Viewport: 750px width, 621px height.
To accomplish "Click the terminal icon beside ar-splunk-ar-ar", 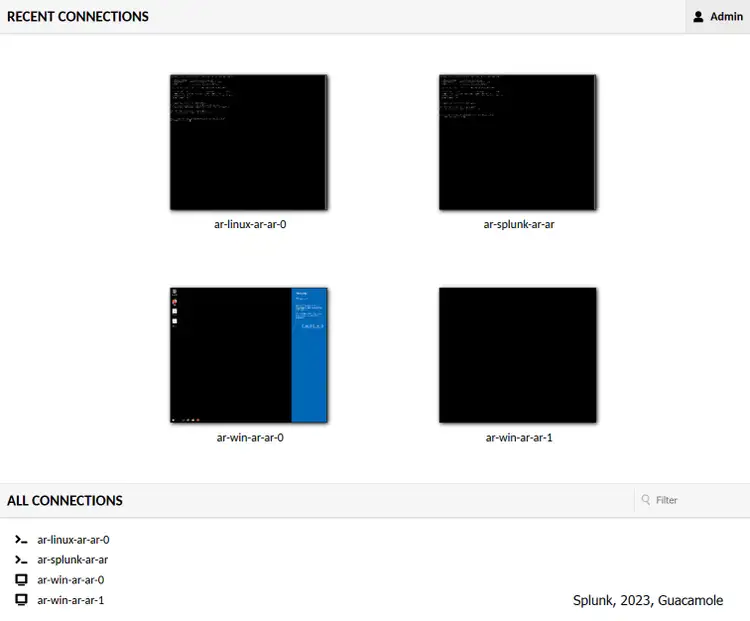I will point(20,560).
